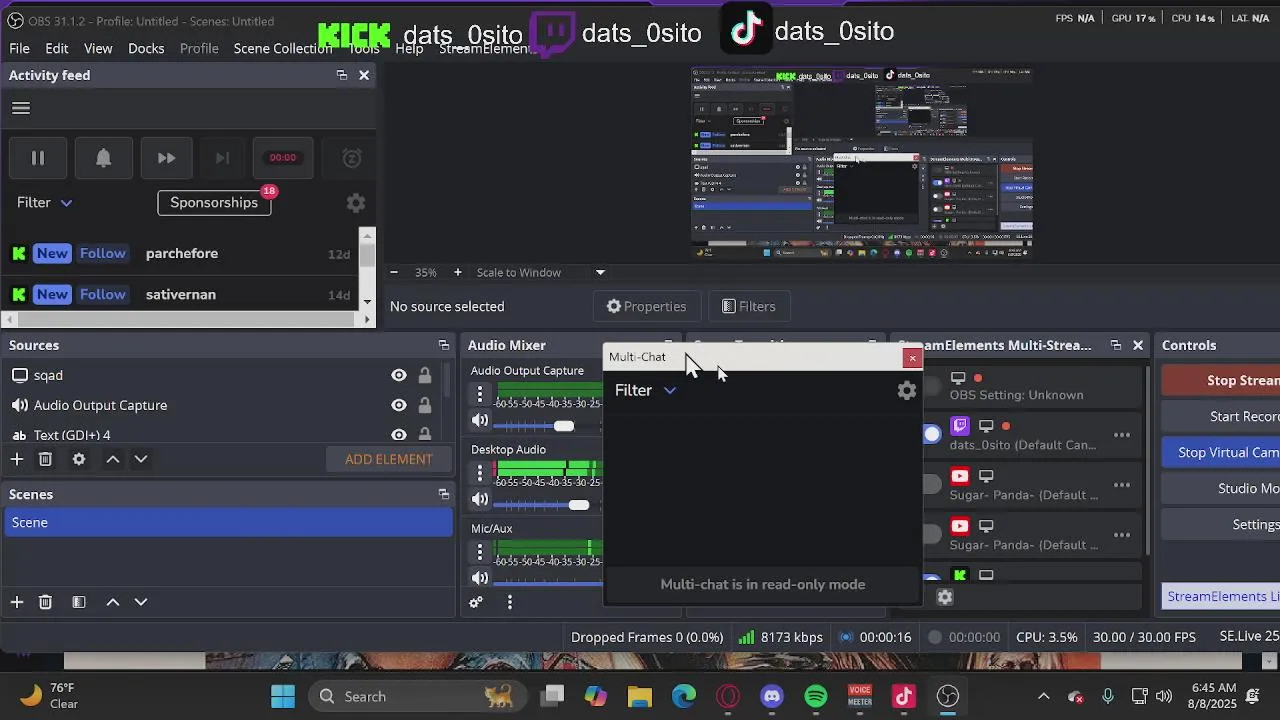Float the Sources dock
Image resolution: width=1280 pixels, height=720 pixels.
pyautogui.click(x=444, y=345)
